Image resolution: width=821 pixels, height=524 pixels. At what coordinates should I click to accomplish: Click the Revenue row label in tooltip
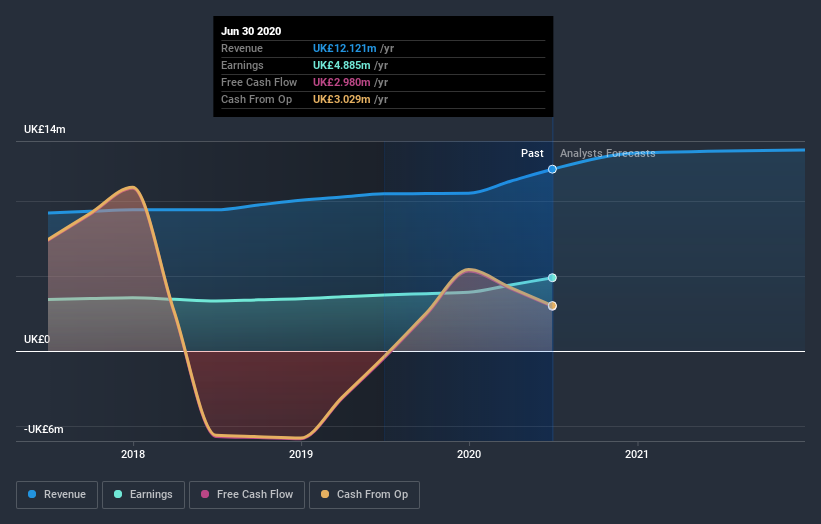(242, 48)
